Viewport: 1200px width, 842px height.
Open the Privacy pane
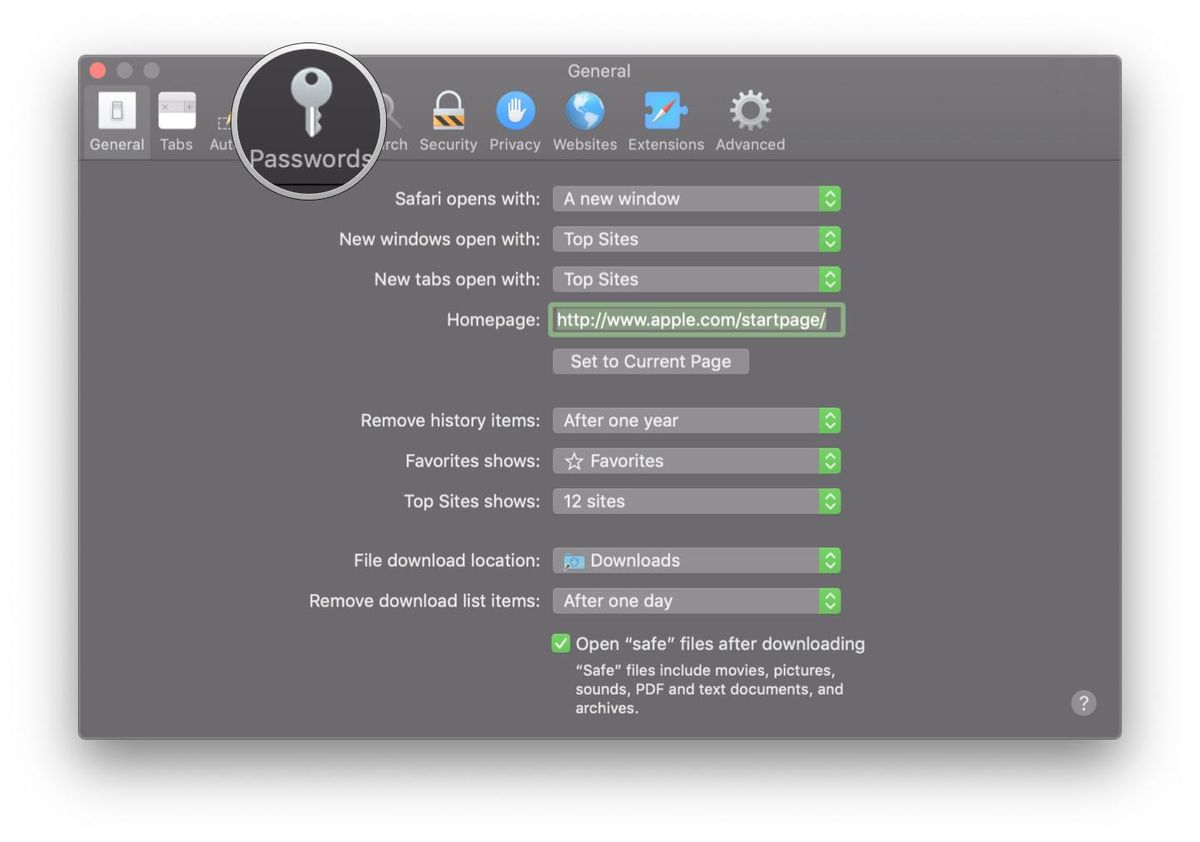(515, 115)
